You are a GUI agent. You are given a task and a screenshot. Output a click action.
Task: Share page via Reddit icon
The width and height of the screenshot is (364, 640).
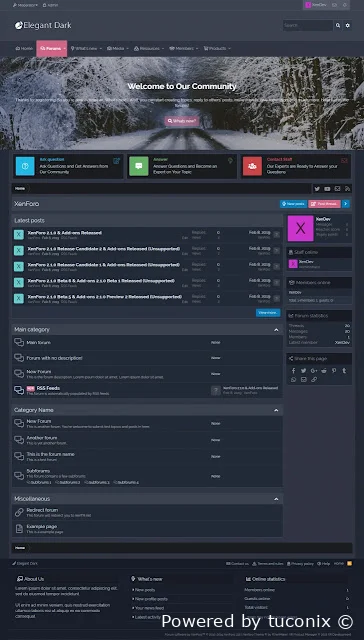(x=324, y=371)
